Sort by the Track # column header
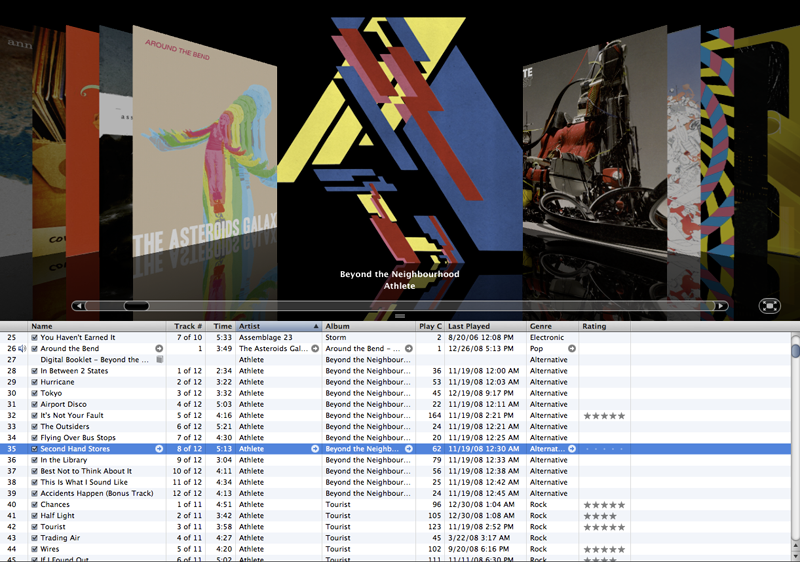Viewport: 800px width, 562px height. pyautogui.click(x=186, y=326)
